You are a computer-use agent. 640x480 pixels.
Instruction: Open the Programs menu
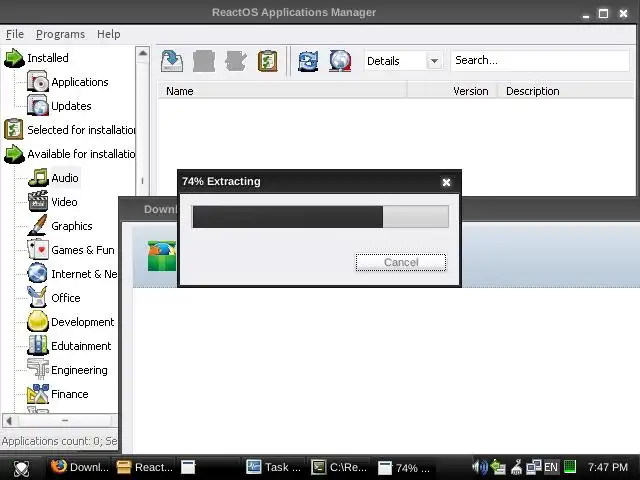[60, 34]
